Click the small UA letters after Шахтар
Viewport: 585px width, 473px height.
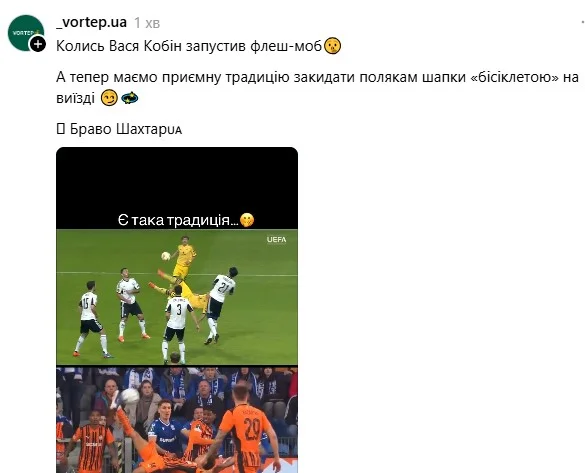(x=177, y=131)
